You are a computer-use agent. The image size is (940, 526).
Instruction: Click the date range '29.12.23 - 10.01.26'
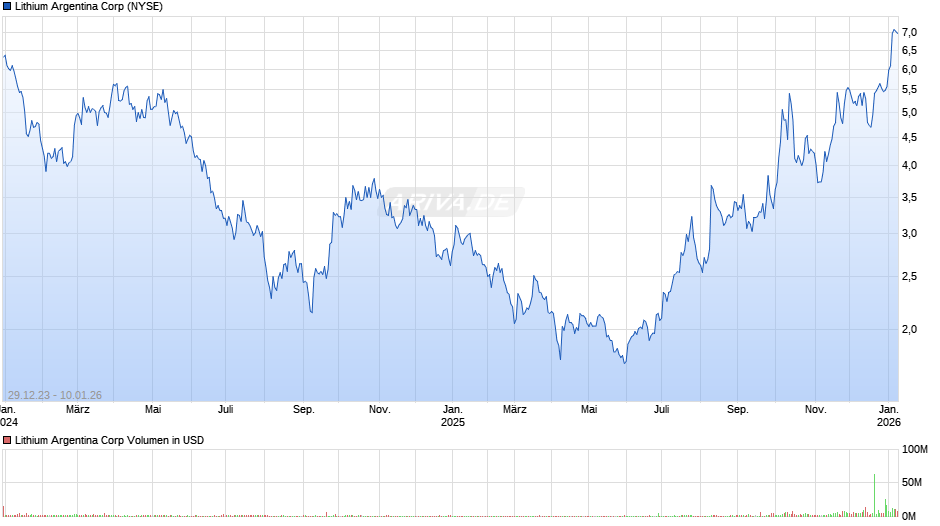click(55, 395)
